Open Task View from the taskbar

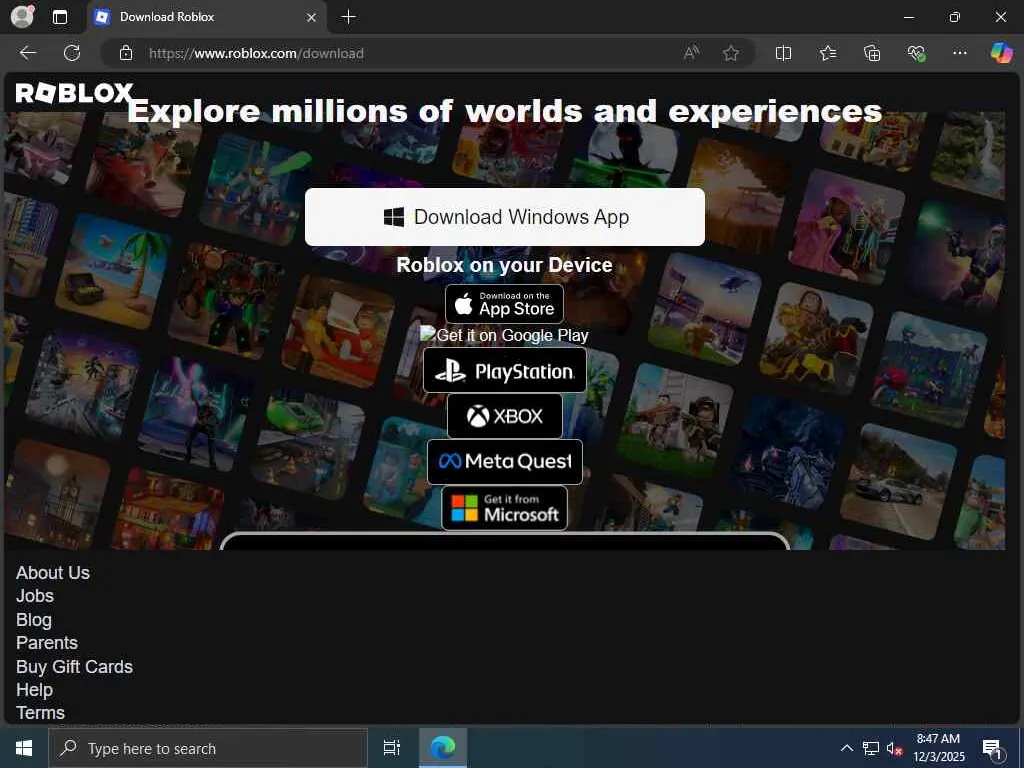(x=392, y=748)
